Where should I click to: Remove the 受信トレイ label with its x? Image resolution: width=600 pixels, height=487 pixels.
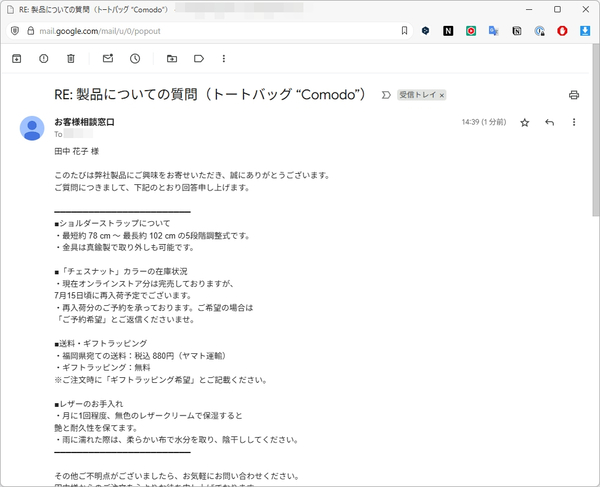pos(442,95)
